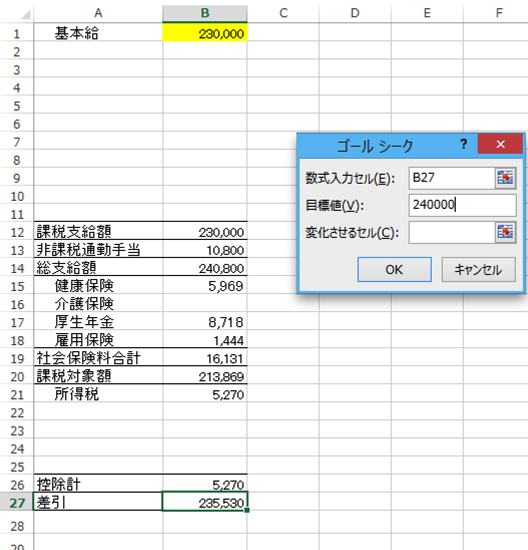Click cell value 240,800

tap(205, 268)
